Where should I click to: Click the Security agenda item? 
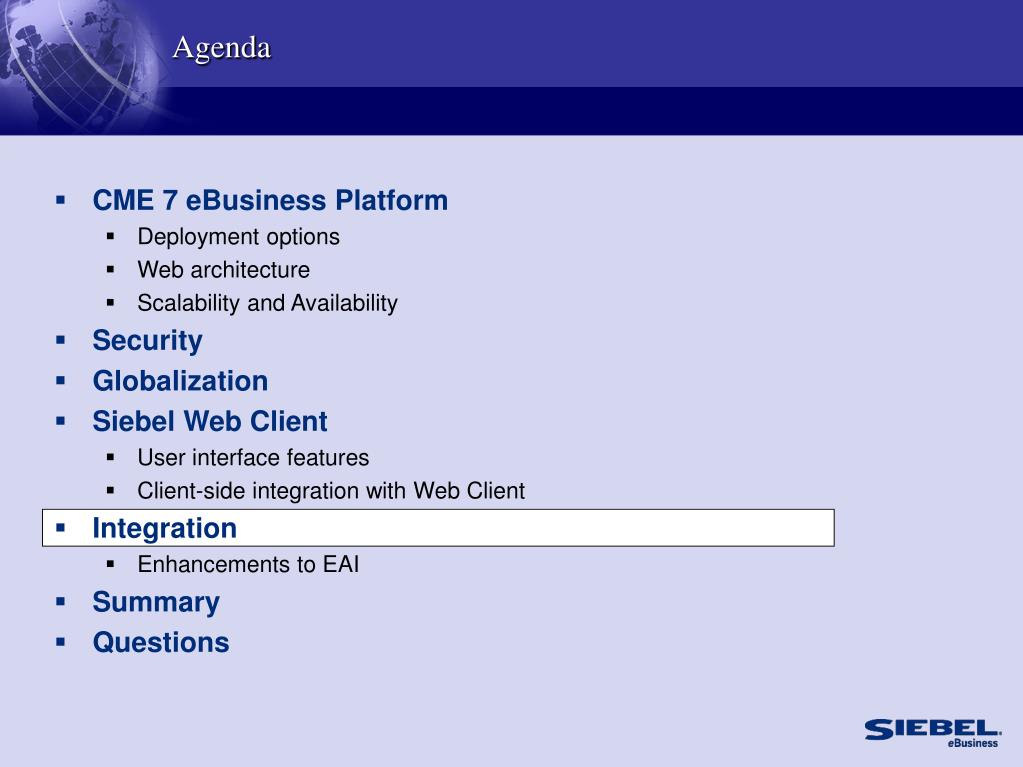pyautogui.click(x=147, y=340)
